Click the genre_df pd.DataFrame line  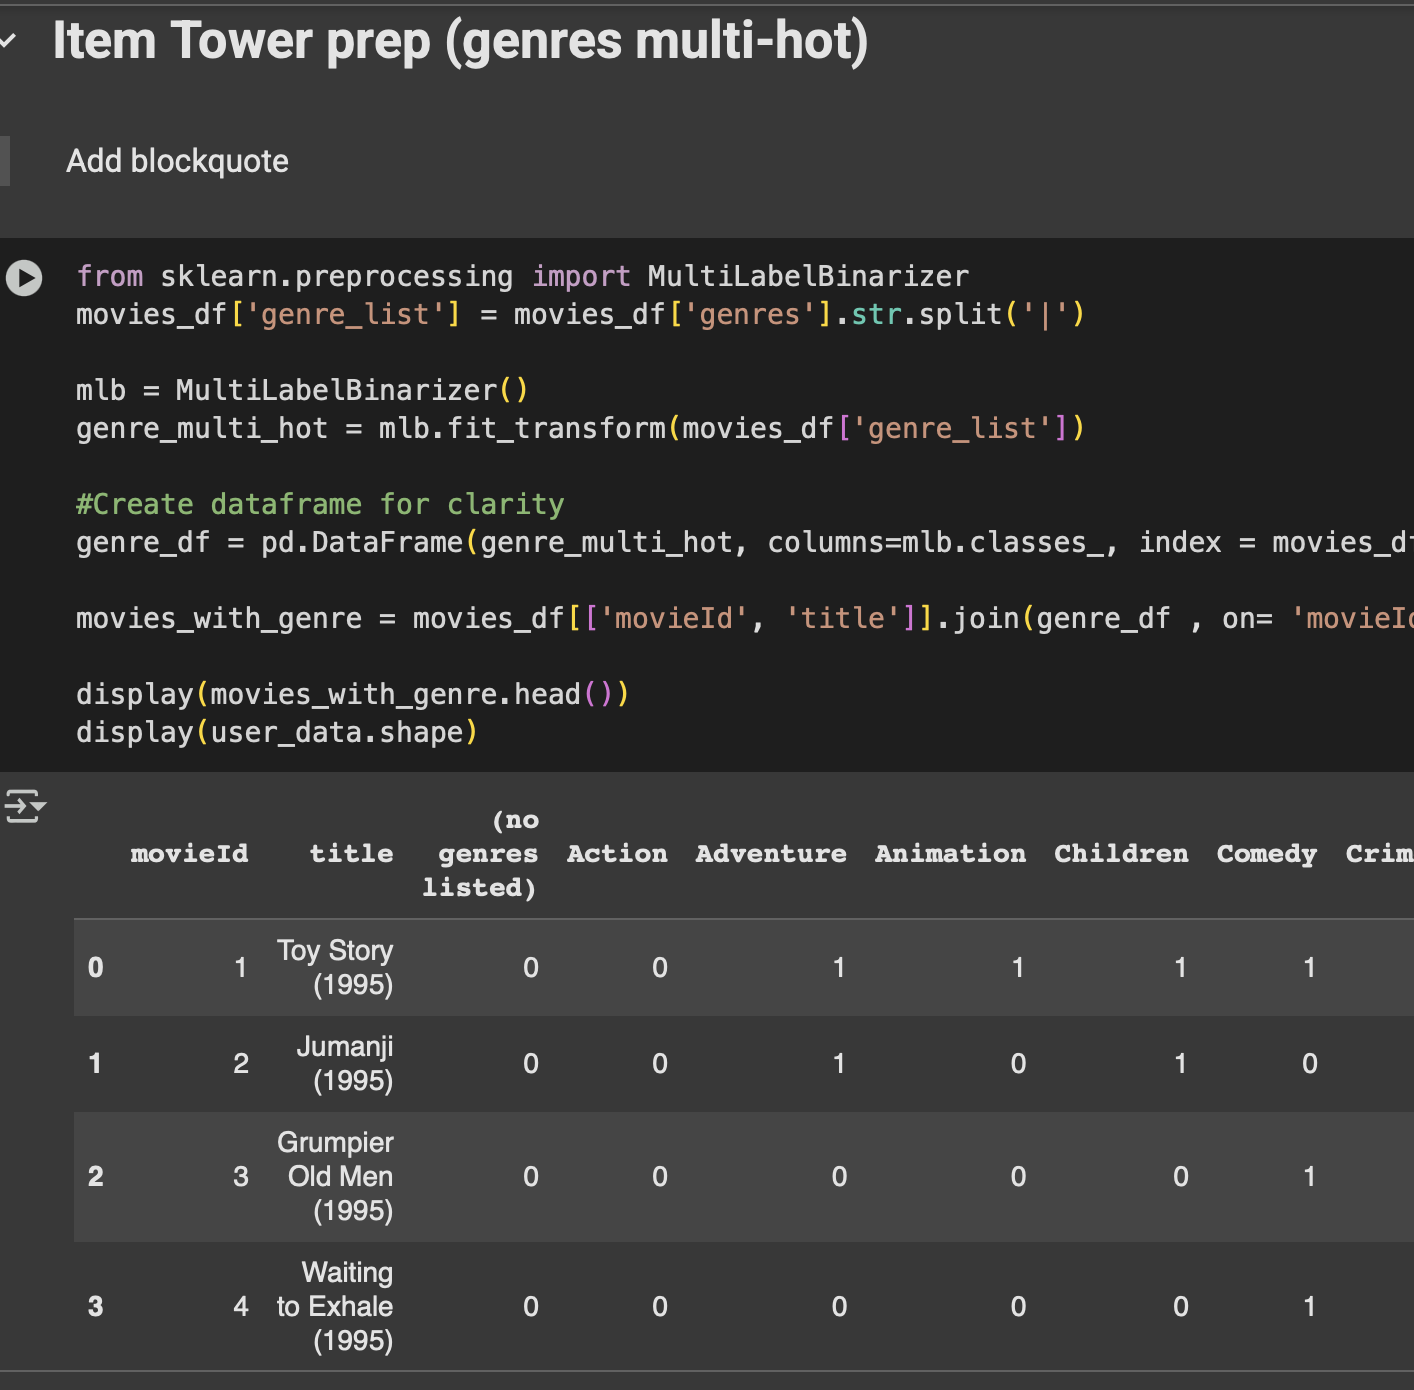click(x=745, y=542)
